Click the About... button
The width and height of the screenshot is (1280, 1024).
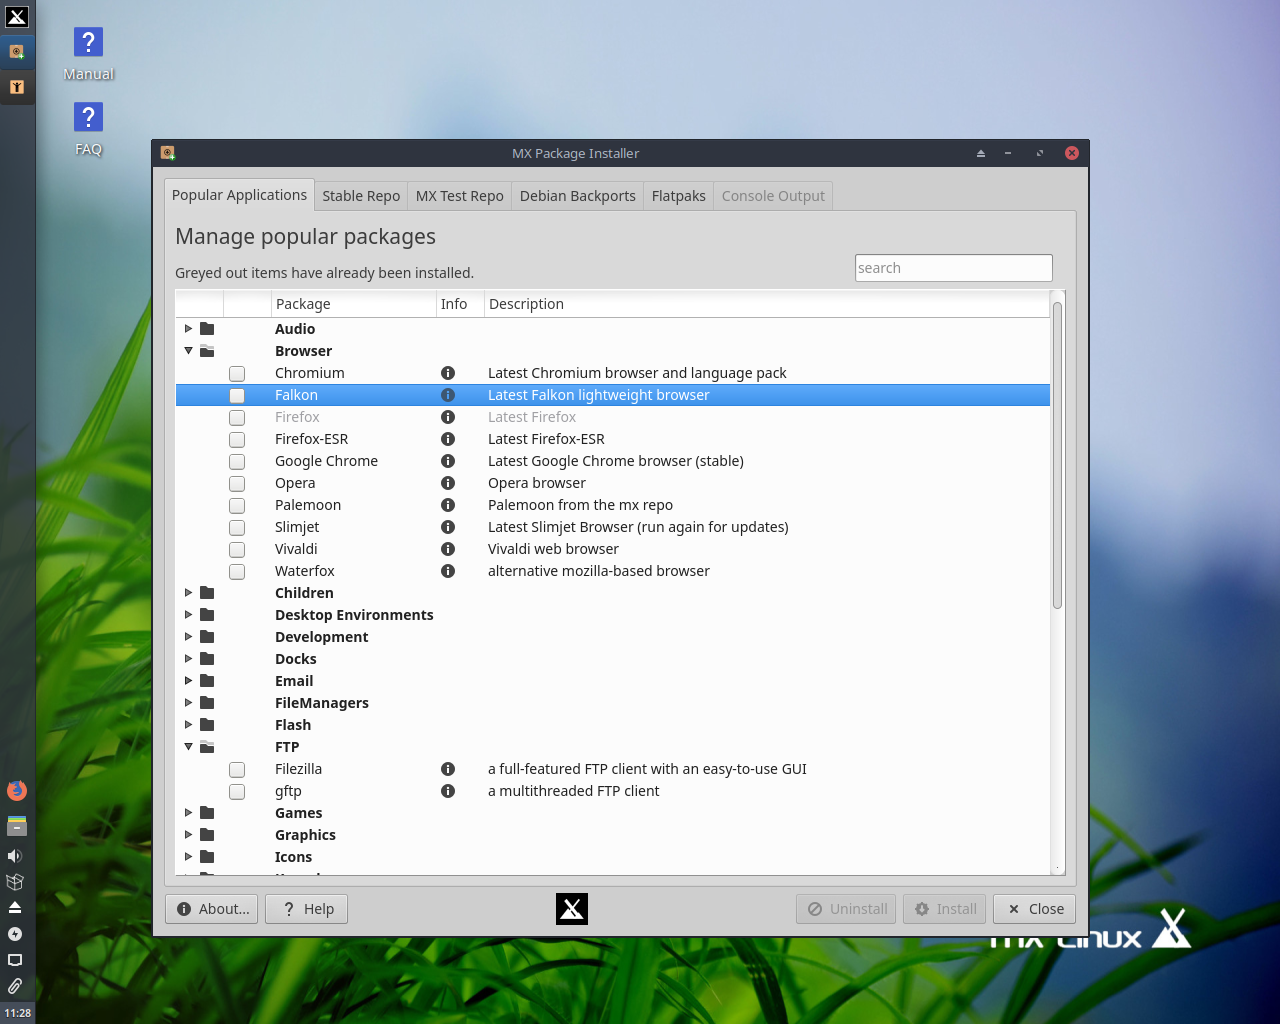tap(212, 909)
